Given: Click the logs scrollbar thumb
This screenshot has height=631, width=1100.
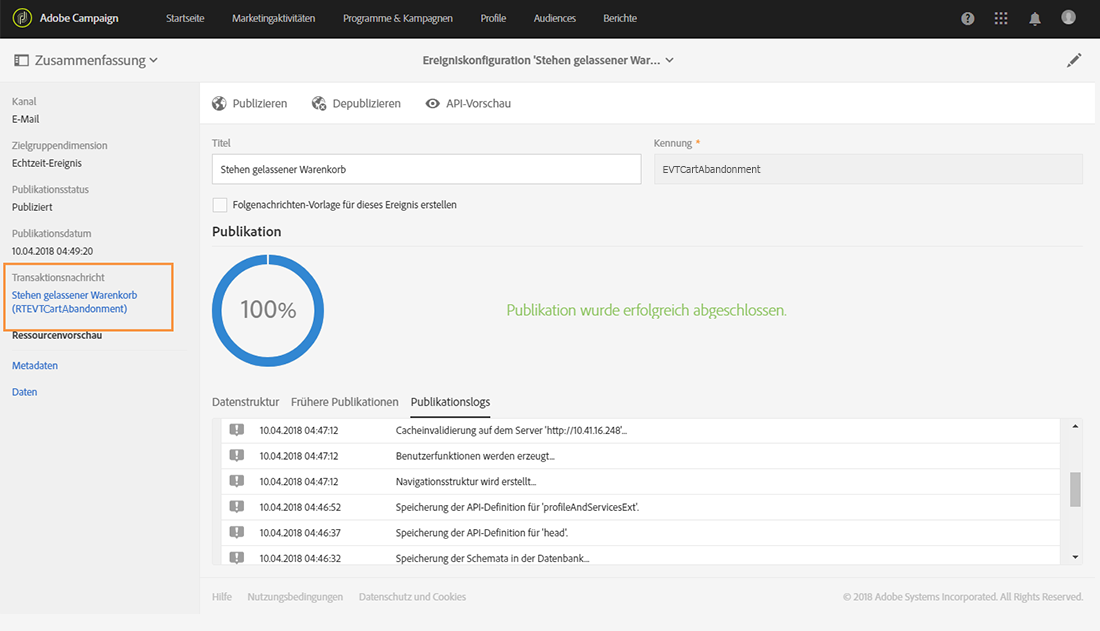Looking at the screenshot, I should point(1075,489).
